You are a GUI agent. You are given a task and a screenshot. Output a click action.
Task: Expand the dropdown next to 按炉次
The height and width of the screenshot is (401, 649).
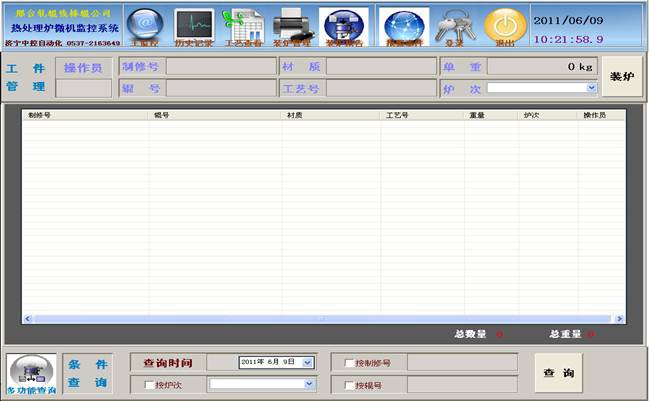point(308,384)
